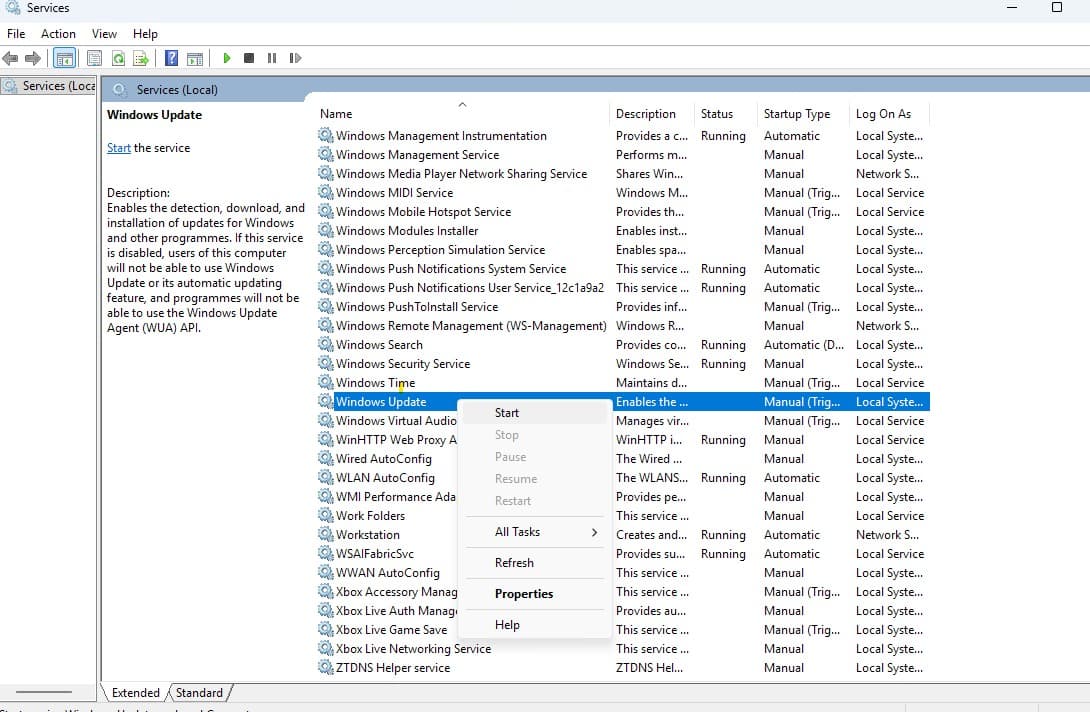
Task: Switch to the Standard tab
Action: click(199, 692)
